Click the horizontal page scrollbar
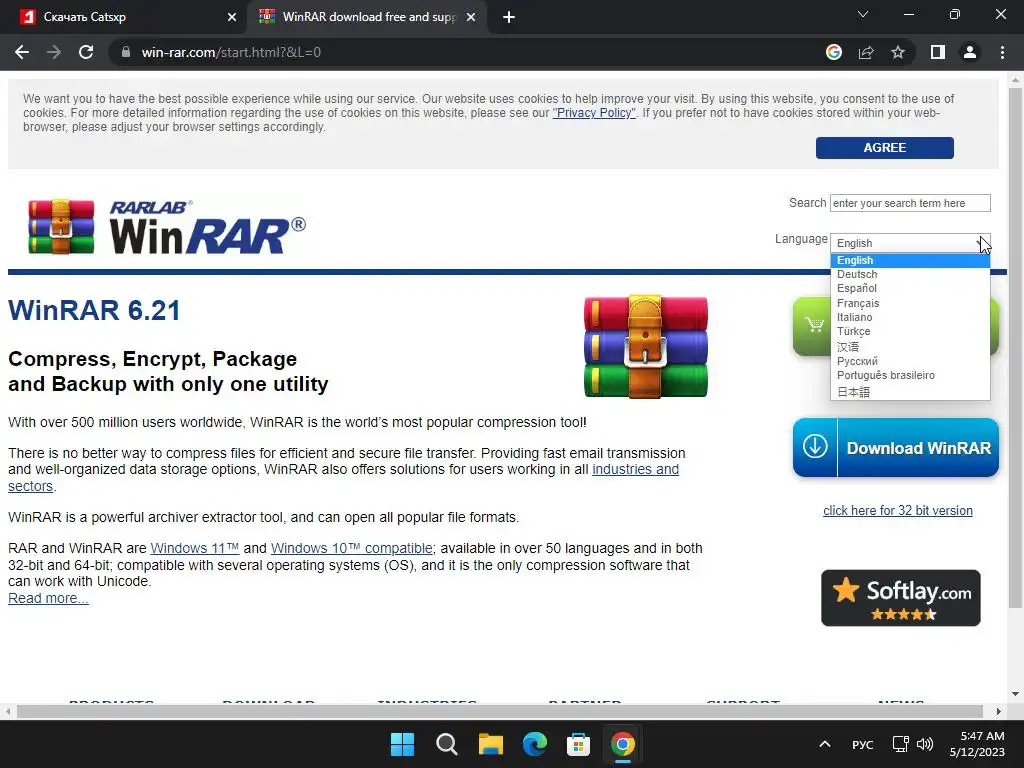Viewport: 1024px width, 768px height. pyautogui.click(x=500, y=711)
